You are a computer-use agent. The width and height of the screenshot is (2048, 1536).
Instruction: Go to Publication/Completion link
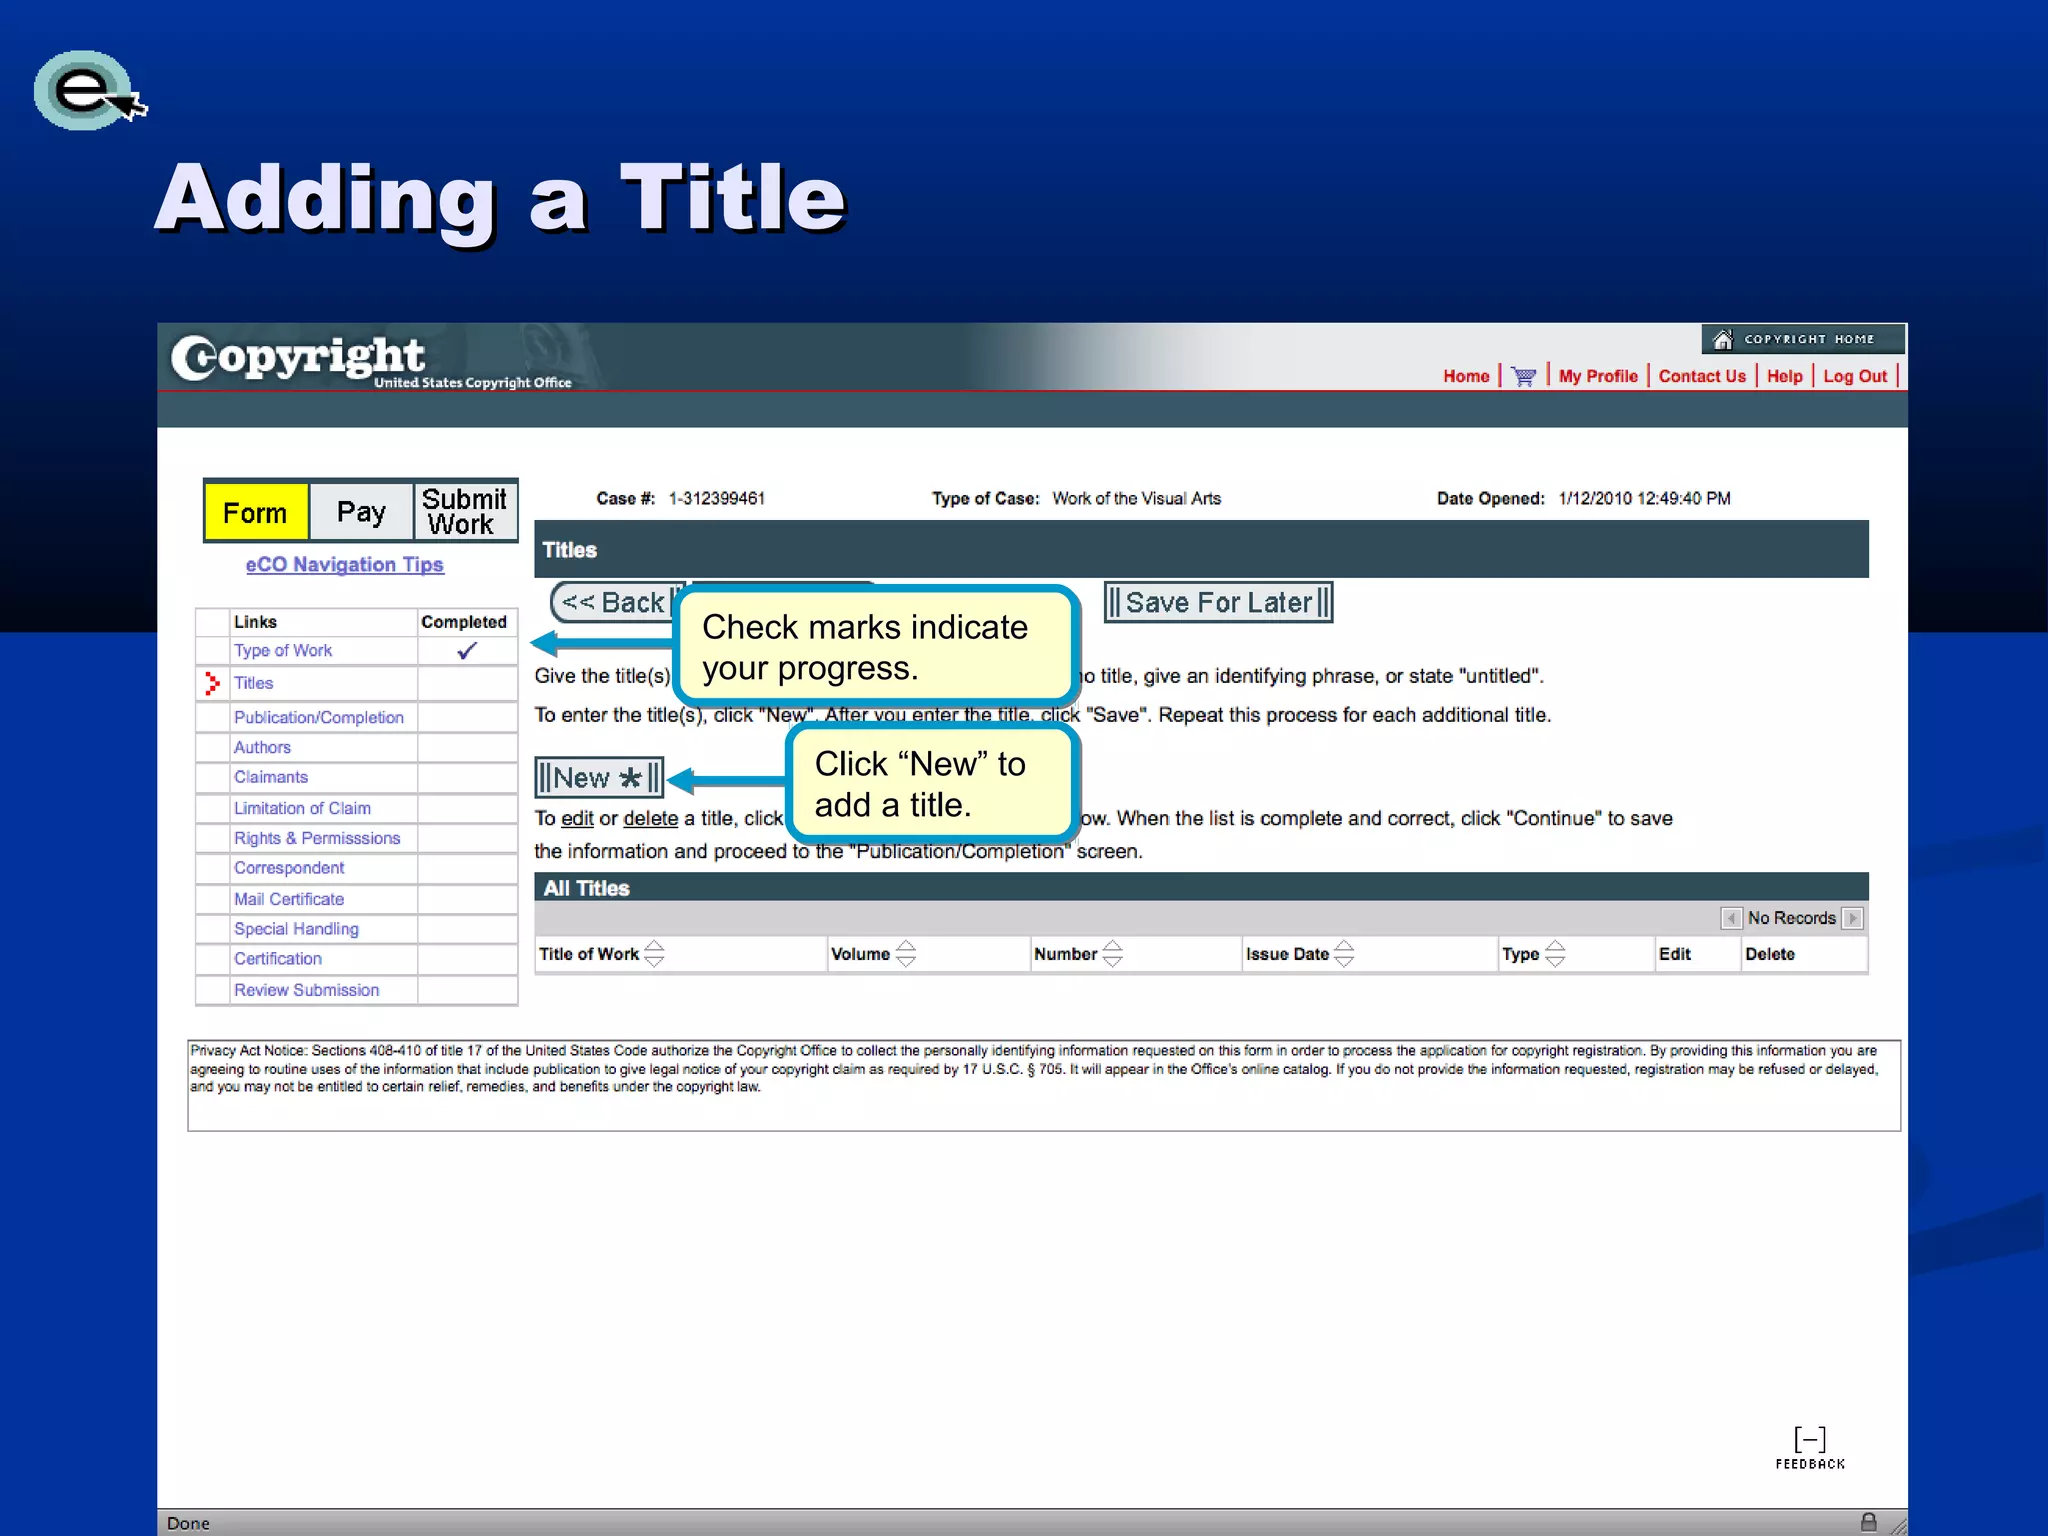[319, 718]
